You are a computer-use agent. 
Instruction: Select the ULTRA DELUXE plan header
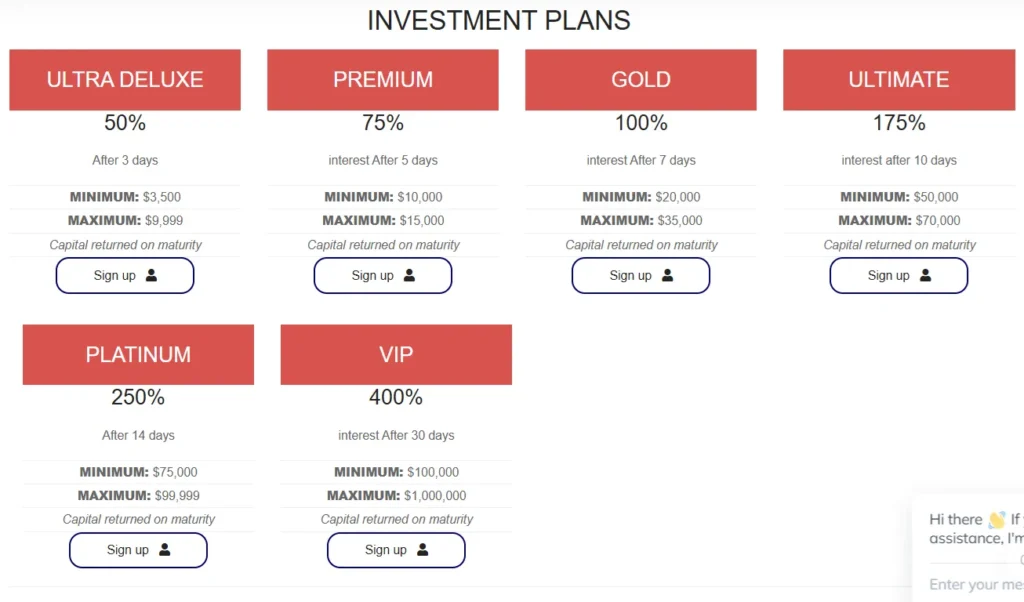click(124, 80)
